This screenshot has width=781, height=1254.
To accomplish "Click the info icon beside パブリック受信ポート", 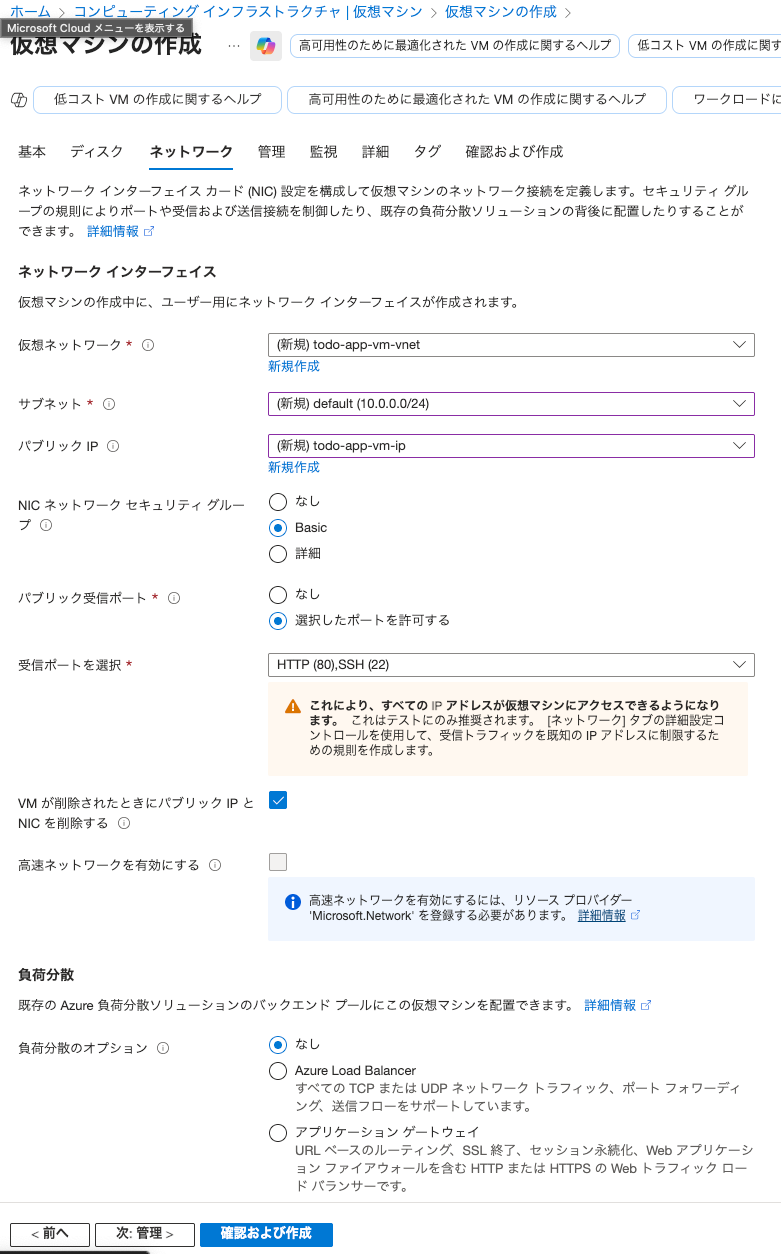I will click(x=174, y=598).
